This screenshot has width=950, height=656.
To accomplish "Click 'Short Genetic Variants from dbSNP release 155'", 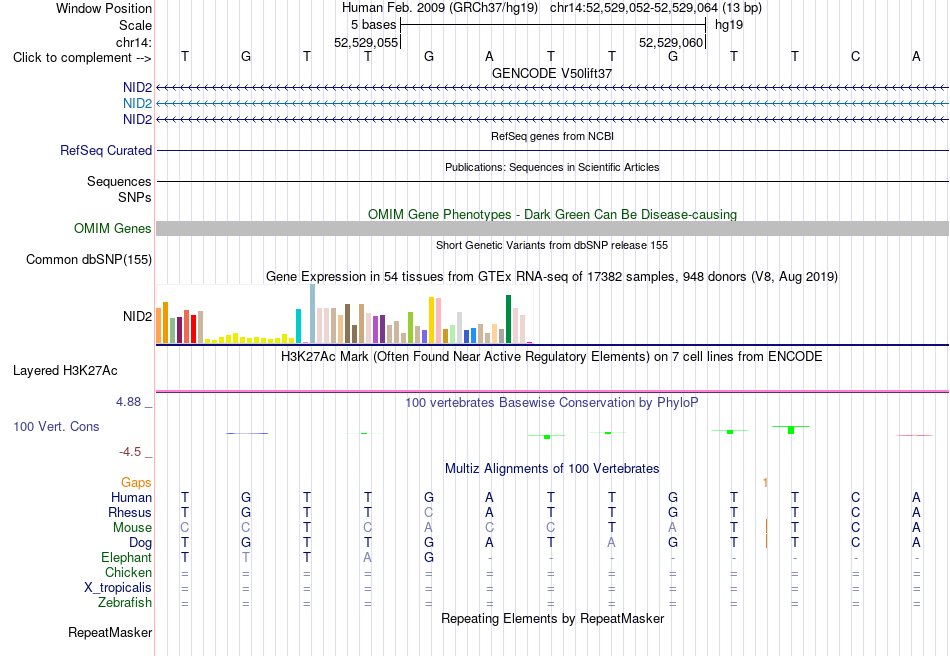I will click(552, 245).
